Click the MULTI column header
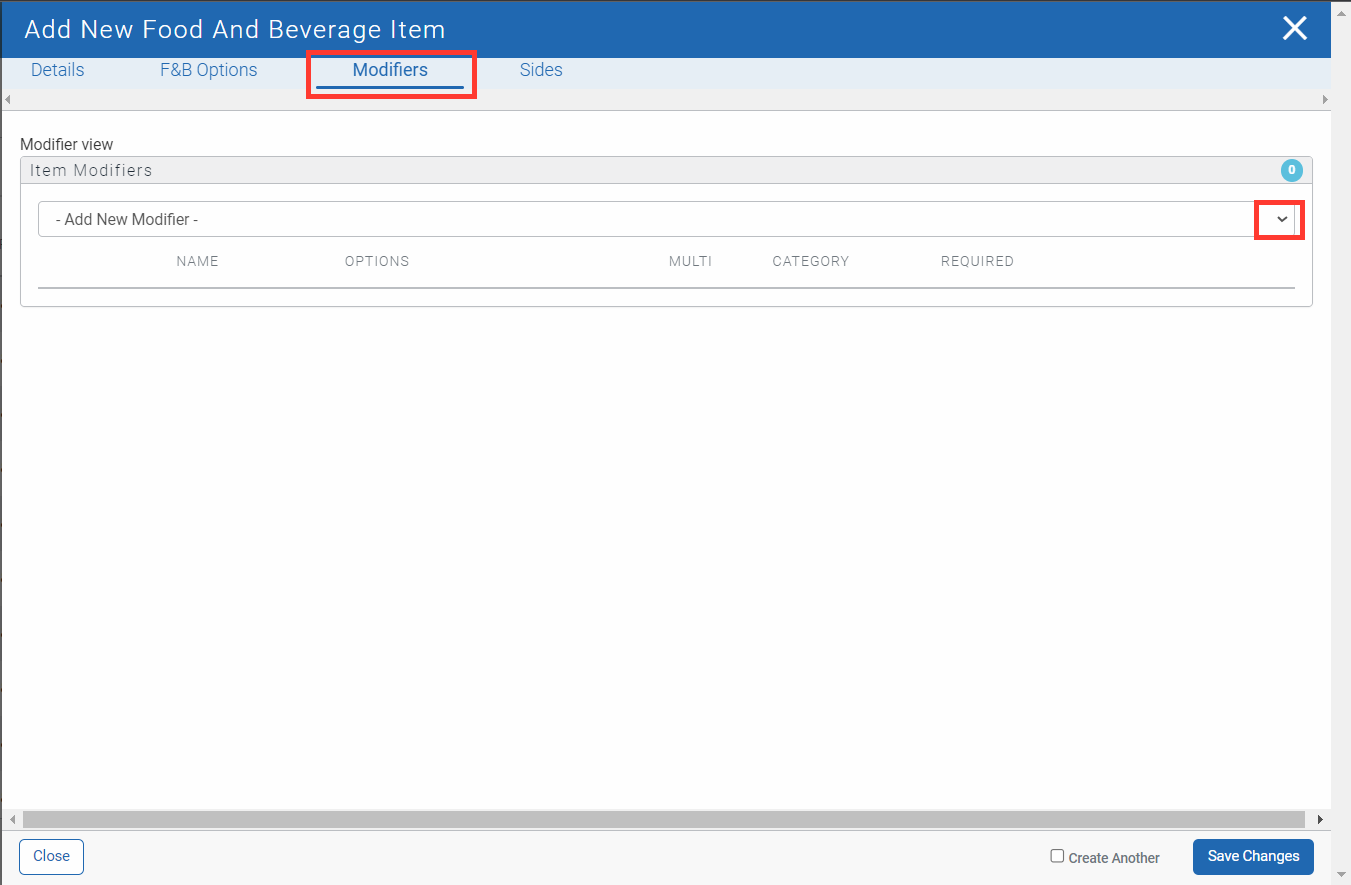This screenshot has height=885, width=1351. coord(690,261)
